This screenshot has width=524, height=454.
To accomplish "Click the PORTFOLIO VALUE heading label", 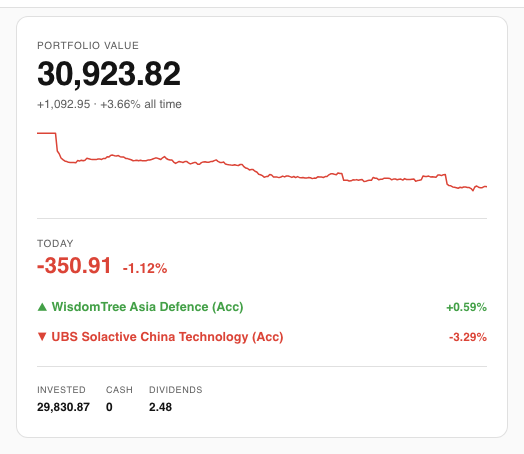I will coord(88,45).
